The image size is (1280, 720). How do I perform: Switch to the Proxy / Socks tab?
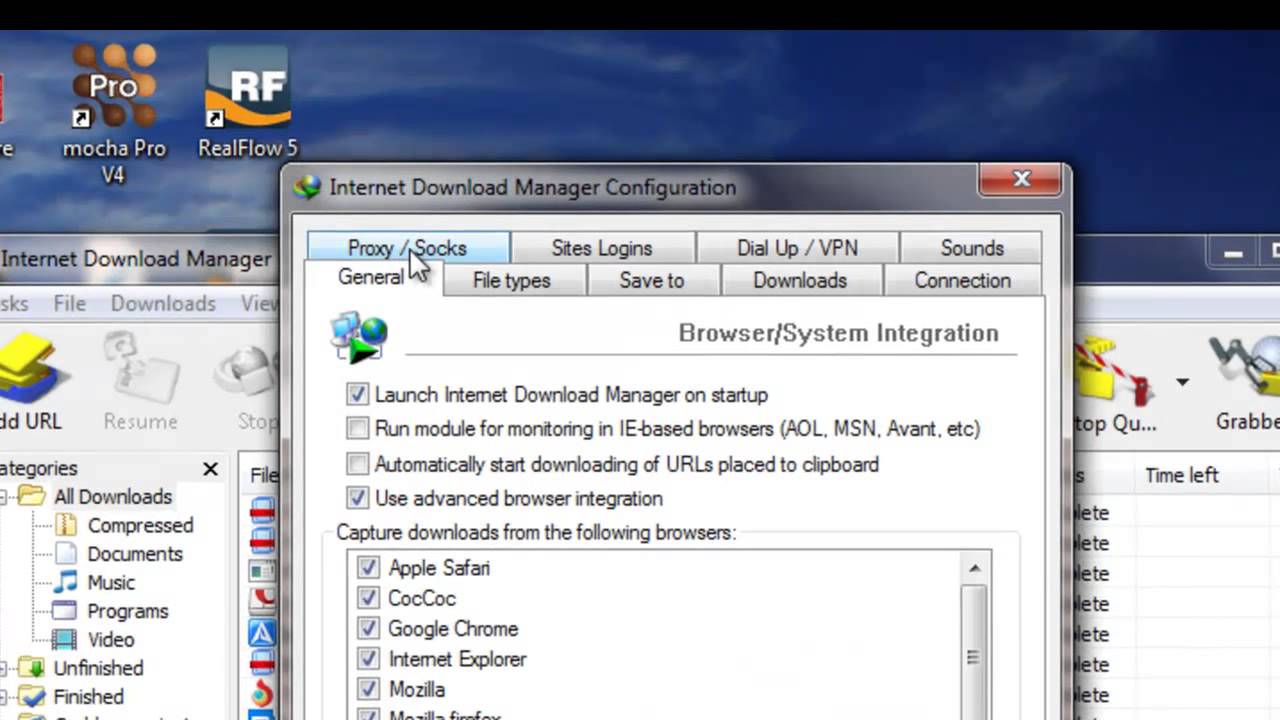408,248
